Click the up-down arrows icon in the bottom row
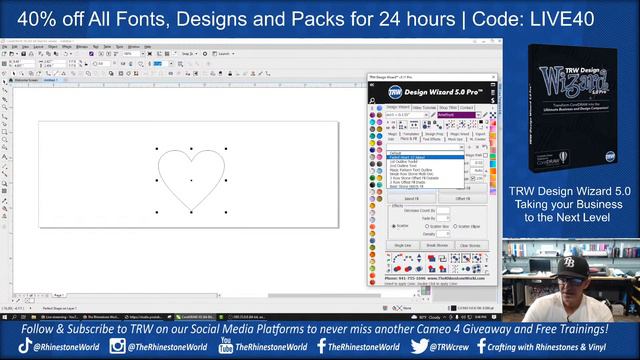 [419, 258]
